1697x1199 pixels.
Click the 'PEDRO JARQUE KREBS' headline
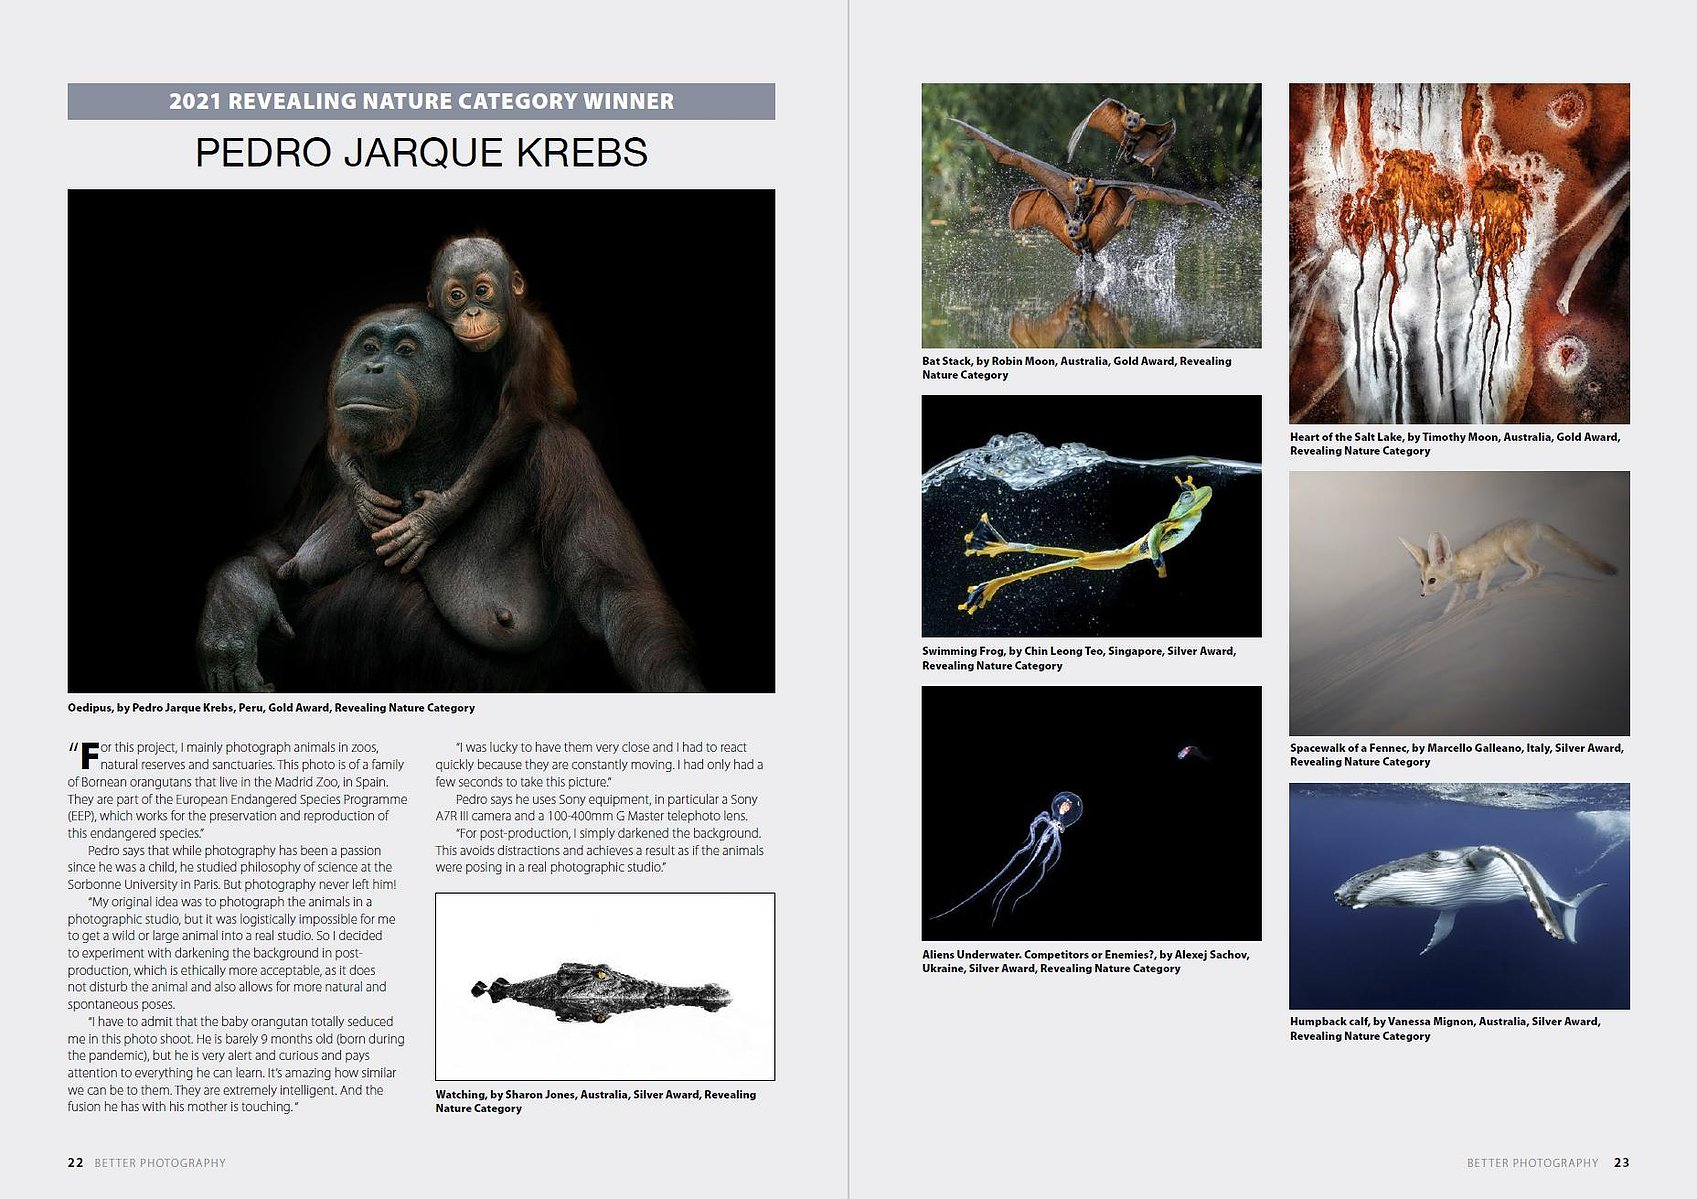[x=421, y=153]
